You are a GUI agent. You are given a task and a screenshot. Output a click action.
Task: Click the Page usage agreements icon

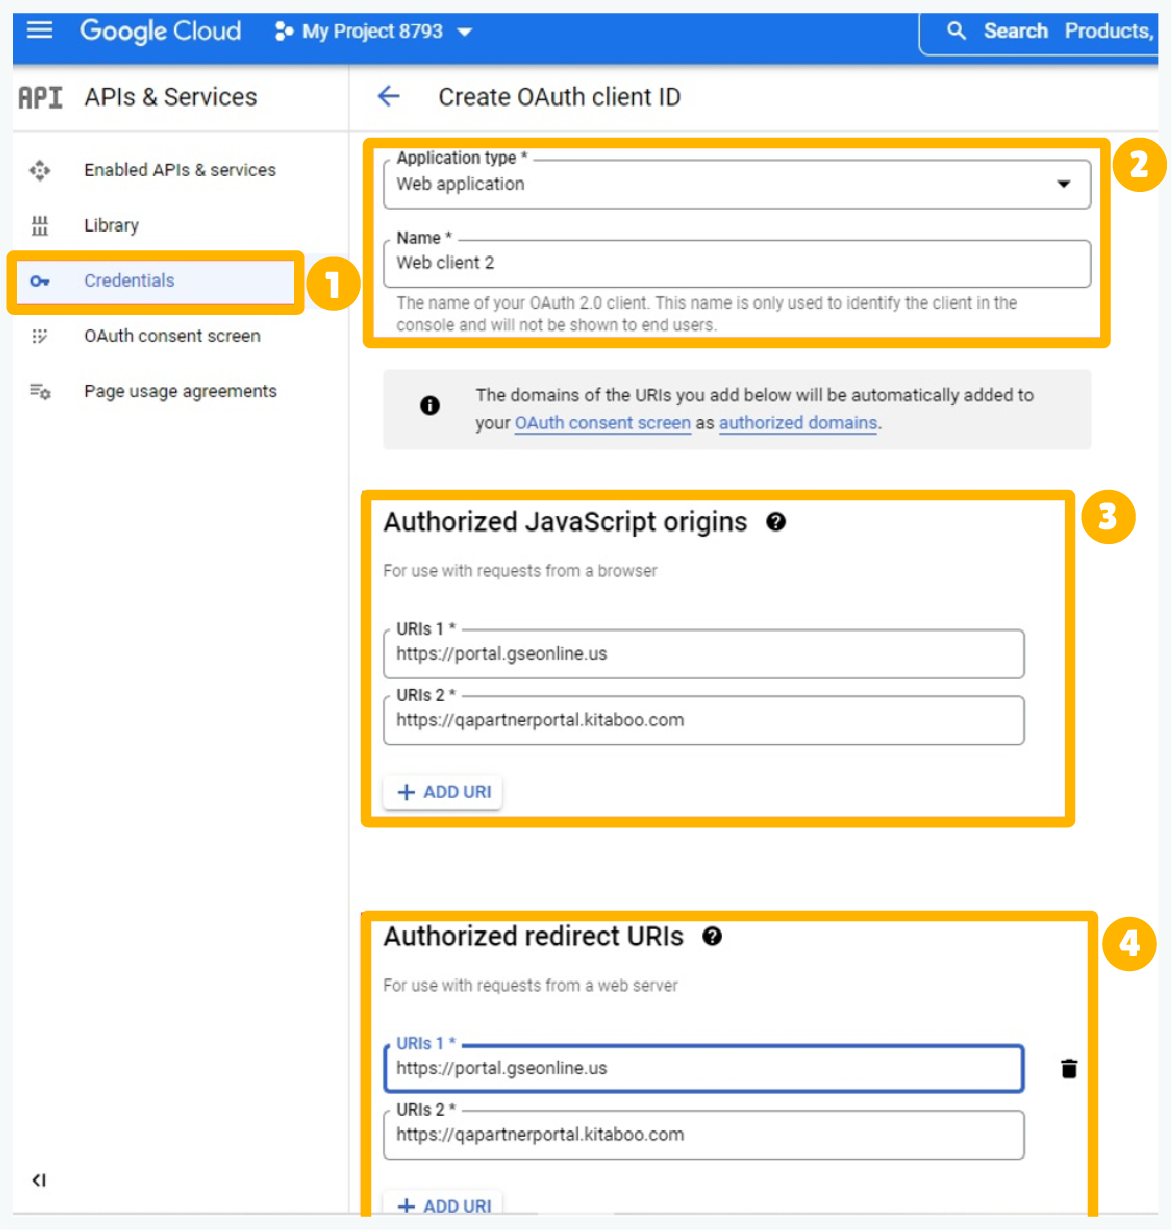[x=39, y=392]
